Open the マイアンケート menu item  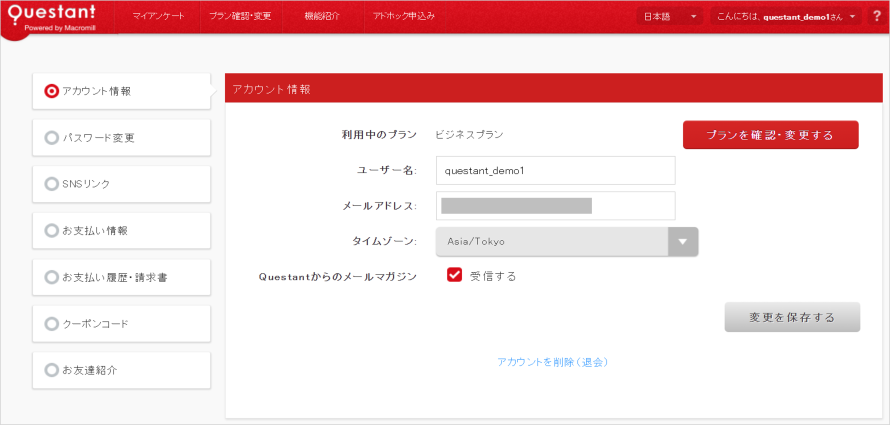point(158,17)
